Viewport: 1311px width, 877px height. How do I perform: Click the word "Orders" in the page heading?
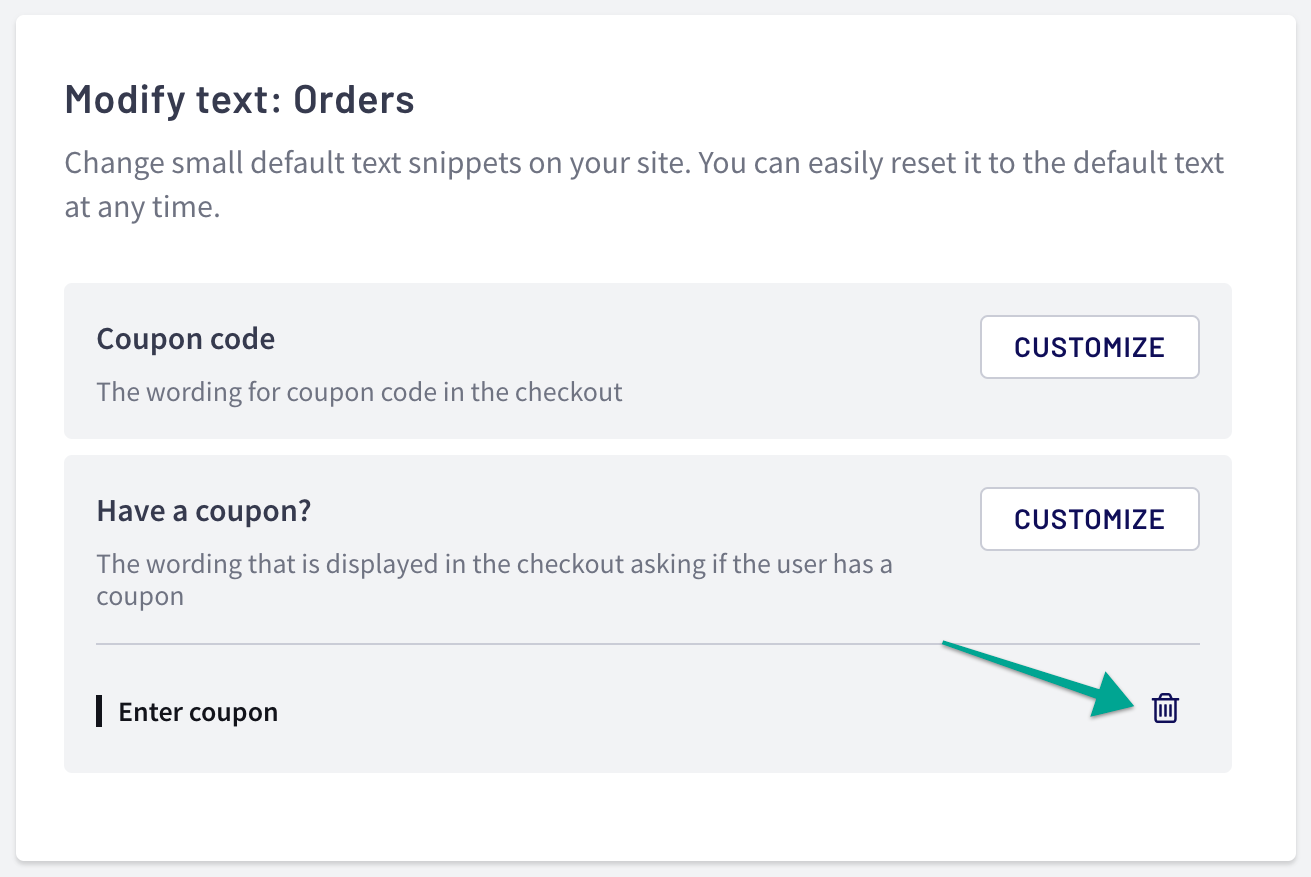click(354, 100)
